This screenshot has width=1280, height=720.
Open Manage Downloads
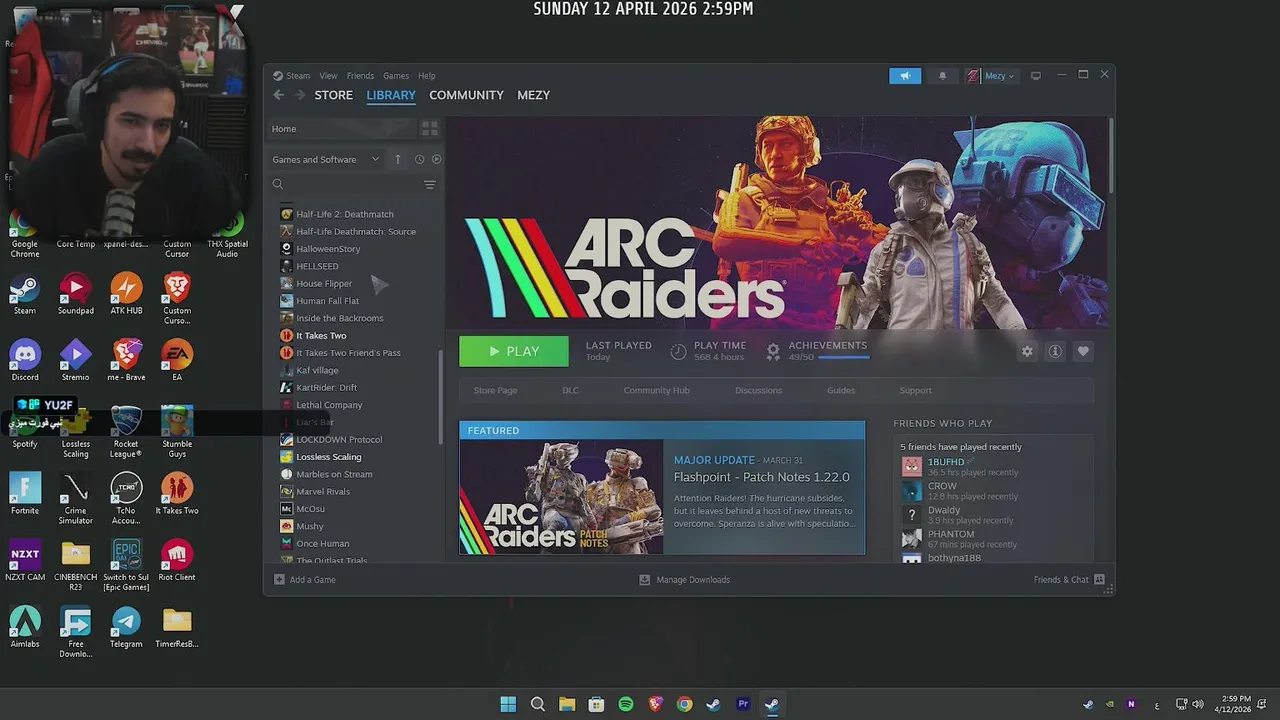(x=685, y=580)
